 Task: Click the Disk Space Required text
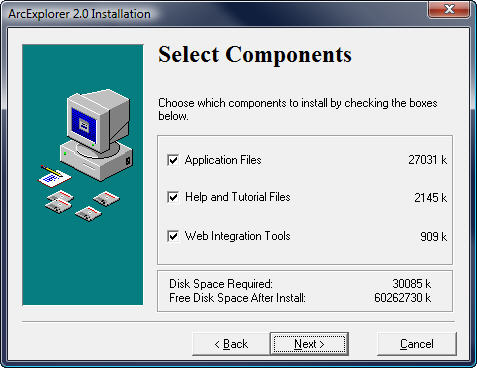pyautogui.click(x=221, y=284)
